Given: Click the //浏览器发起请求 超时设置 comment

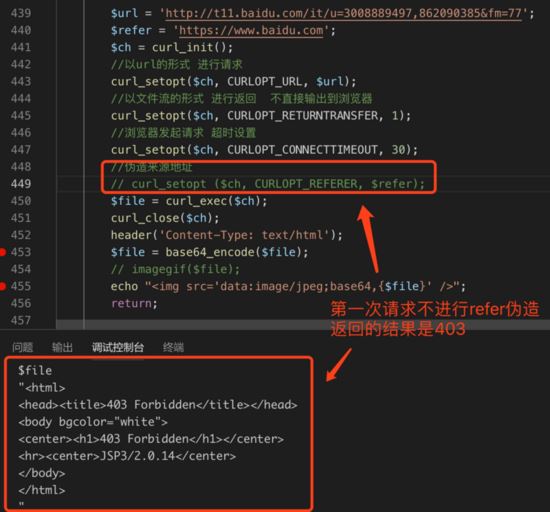Looking at the screenshot, I should pos(183,133).
